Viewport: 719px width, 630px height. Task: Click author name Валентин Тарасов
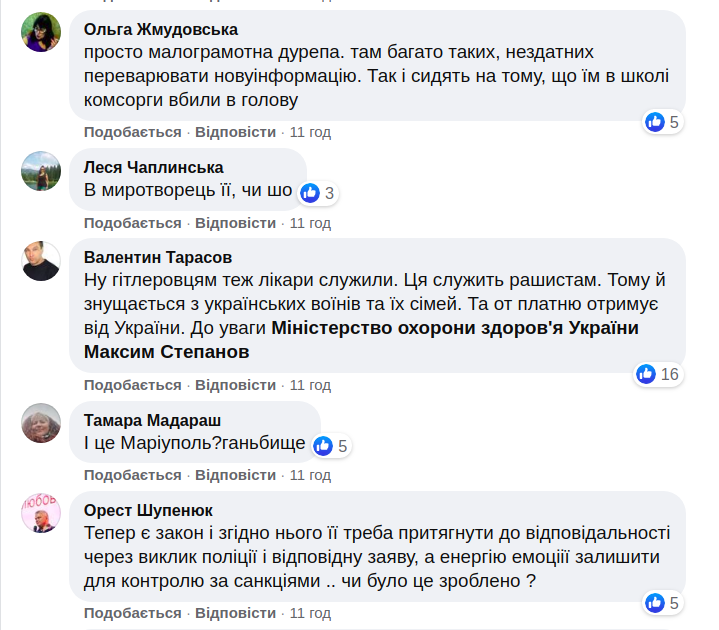tap(158, 257)
